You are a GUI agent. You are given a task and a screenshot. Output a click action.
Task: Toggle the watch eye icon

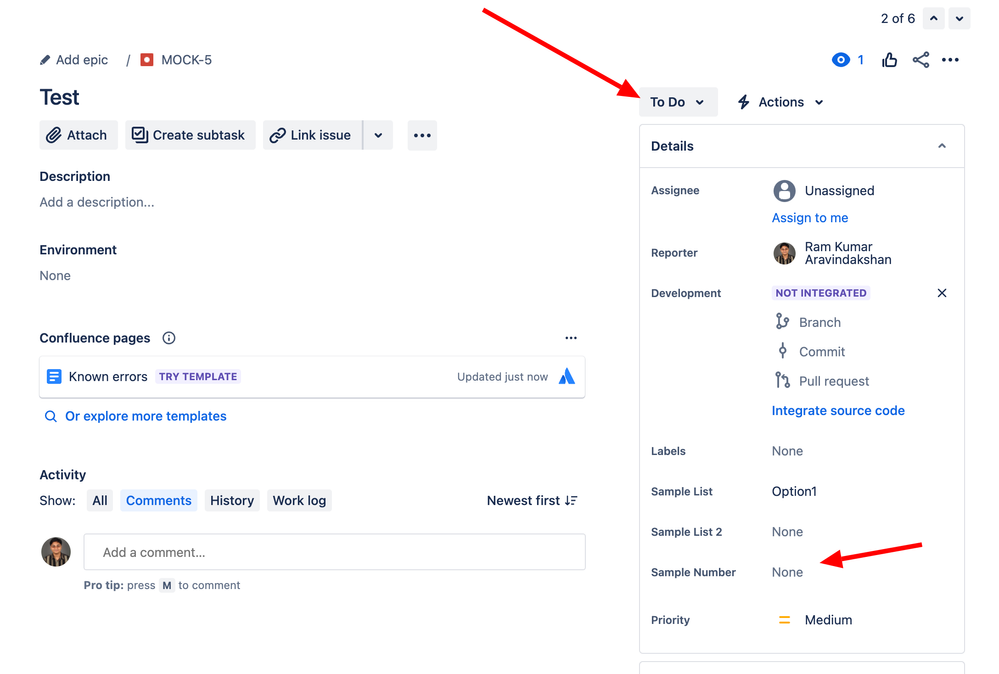click(840, 60)
